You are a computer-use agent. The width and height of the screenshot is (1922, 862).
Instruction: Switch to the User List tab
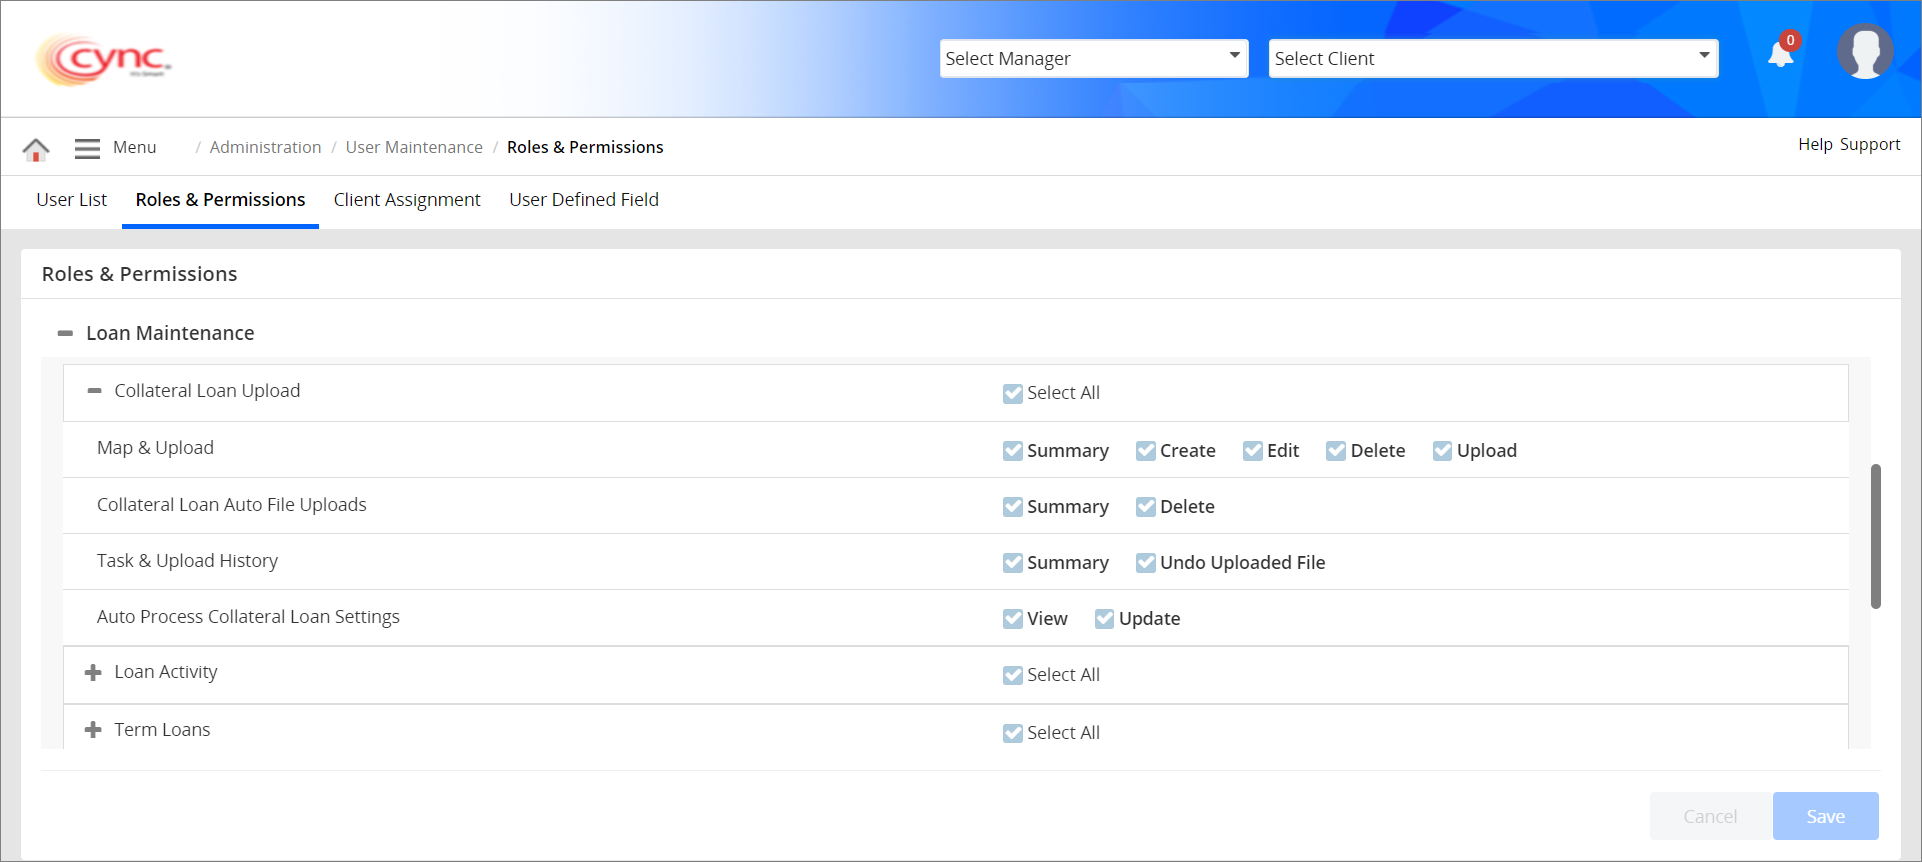[71, 200]
